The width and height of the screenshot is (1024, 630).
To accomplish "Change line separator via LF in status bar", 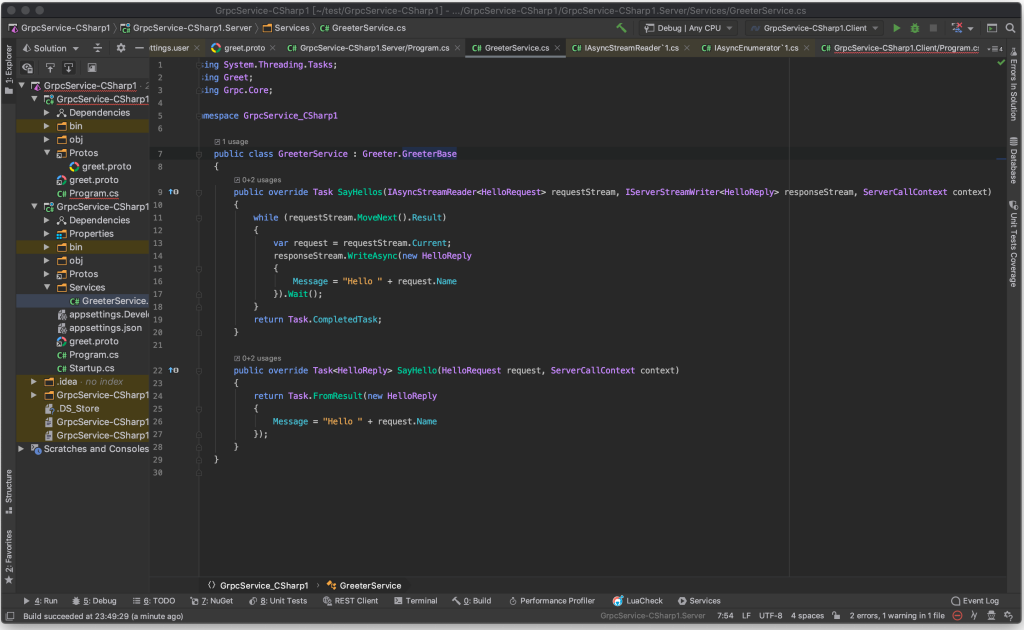I will pos(746,616).
